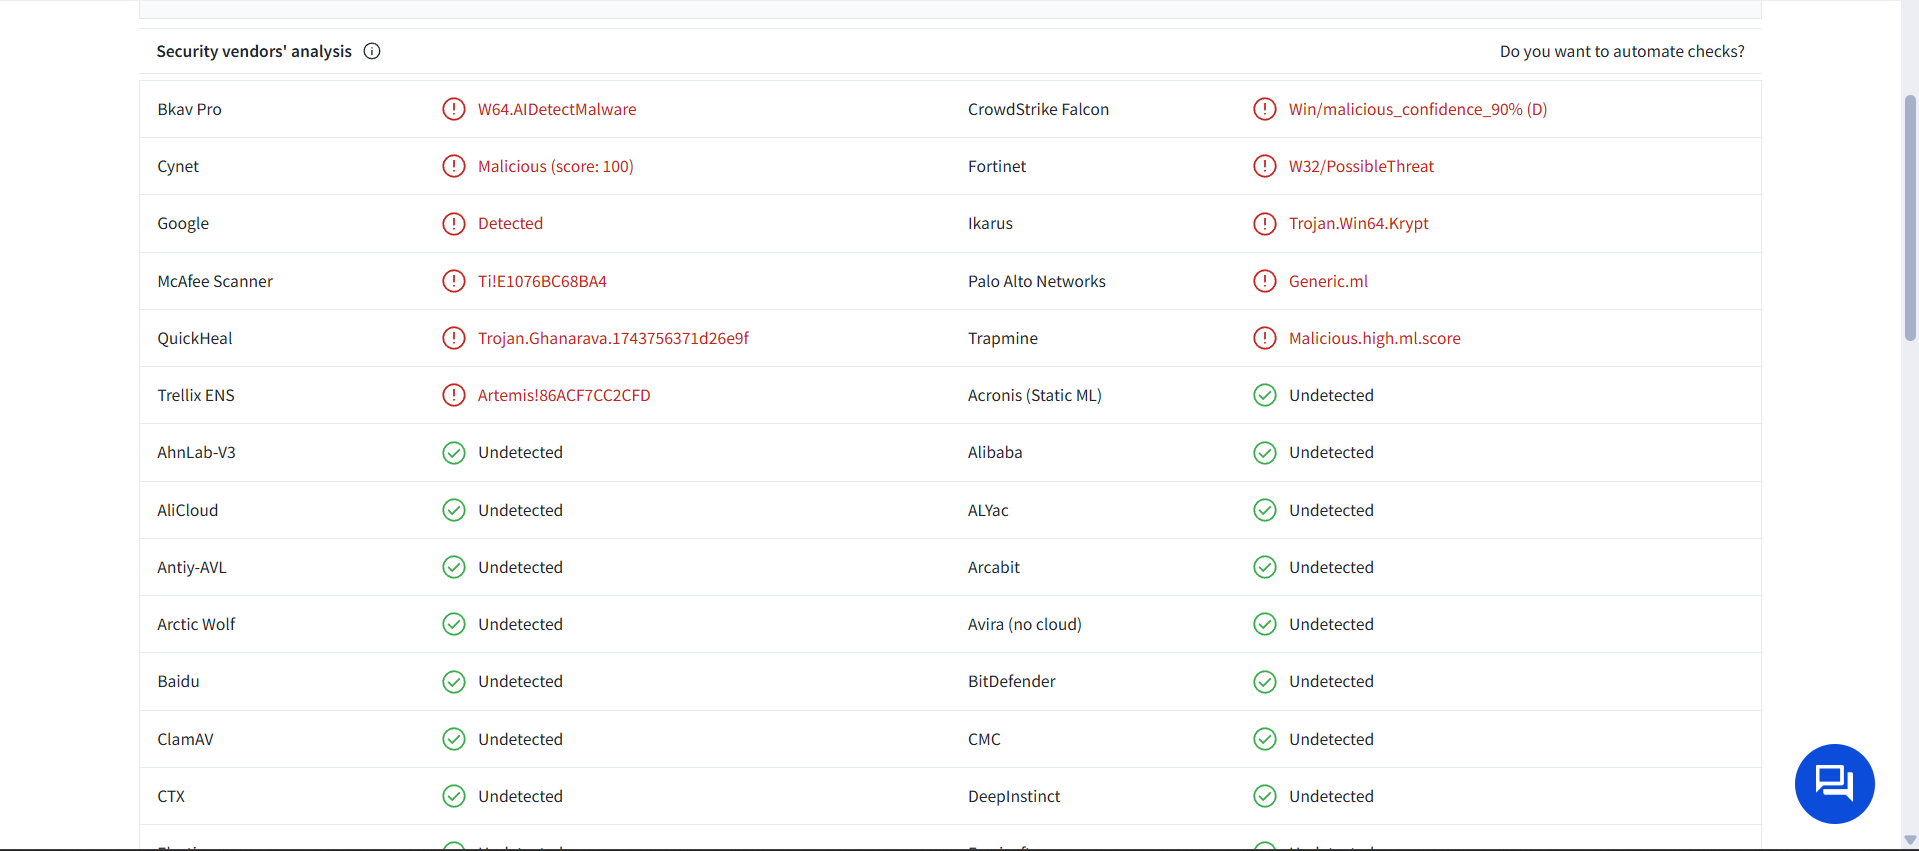Click the Trapmine vendor name

(x=1003, y=338)
